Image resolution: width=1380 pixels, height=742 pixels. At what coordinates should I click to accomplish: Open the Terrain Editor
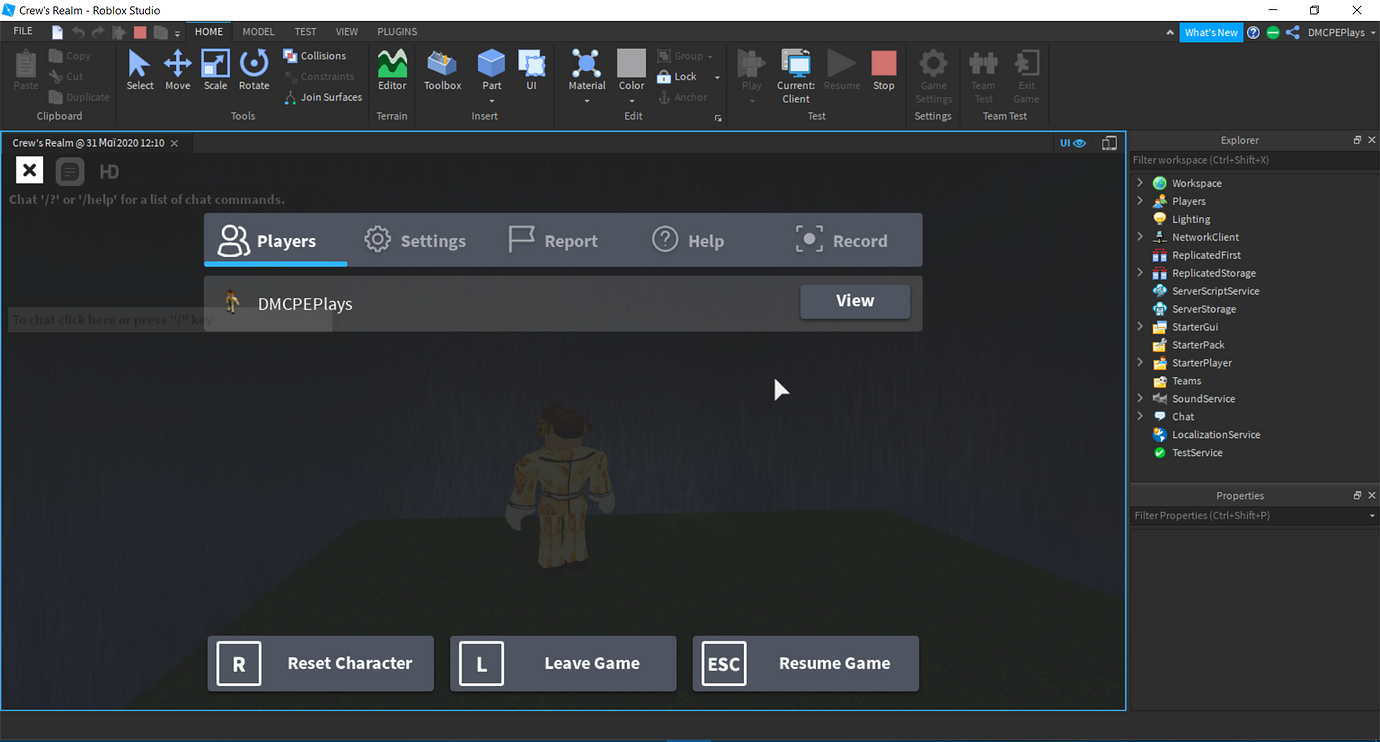392,70
